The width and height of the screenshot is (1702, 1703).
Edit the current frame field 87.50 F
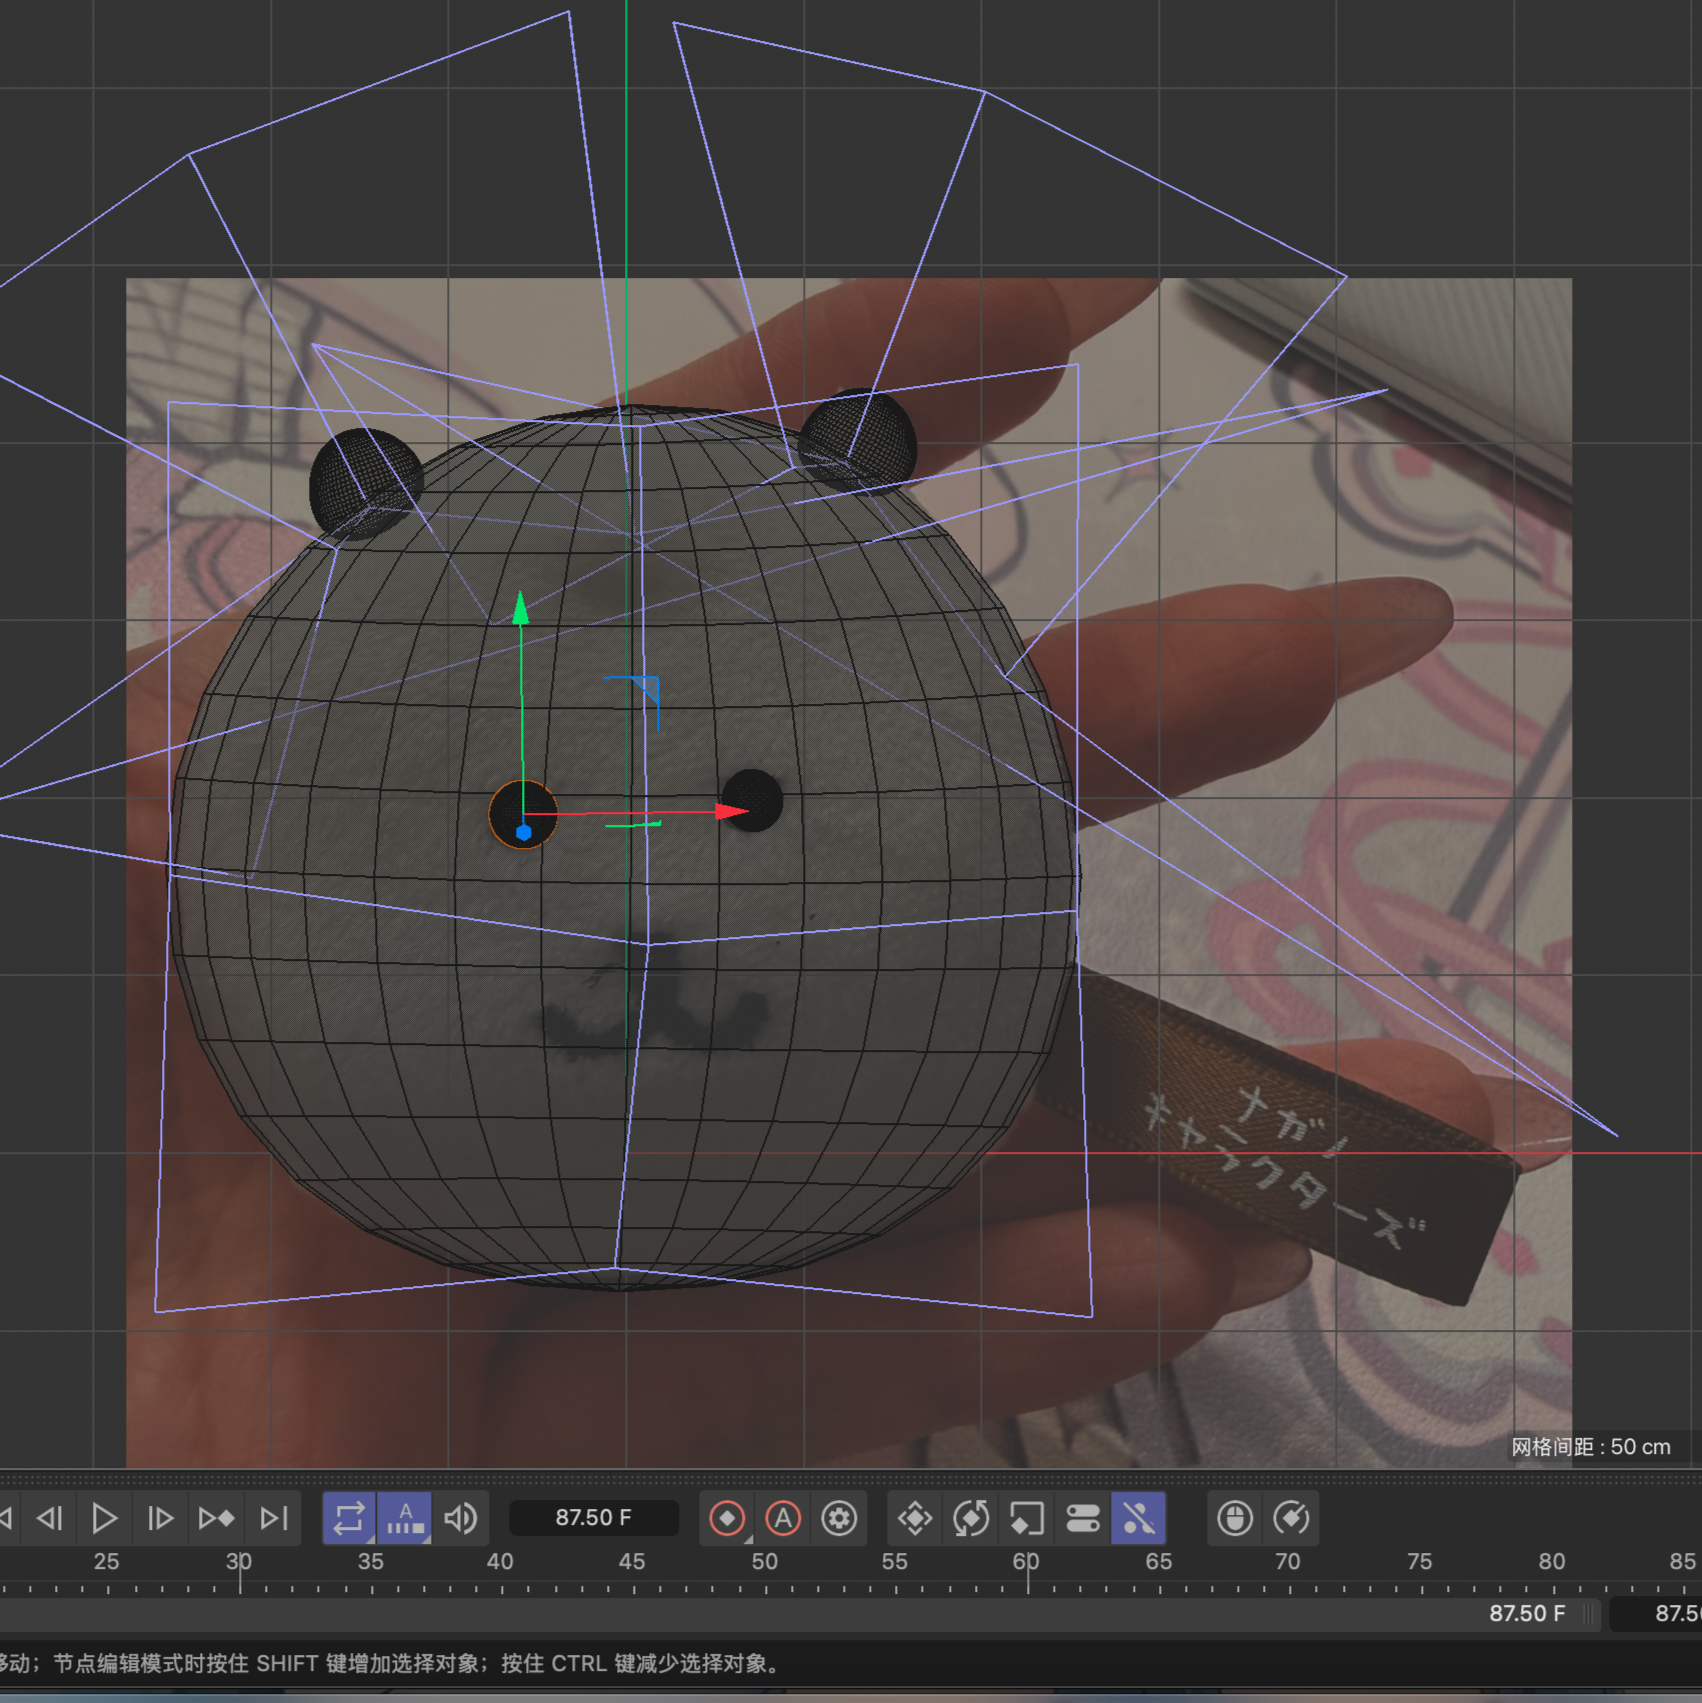[593, 1518]
